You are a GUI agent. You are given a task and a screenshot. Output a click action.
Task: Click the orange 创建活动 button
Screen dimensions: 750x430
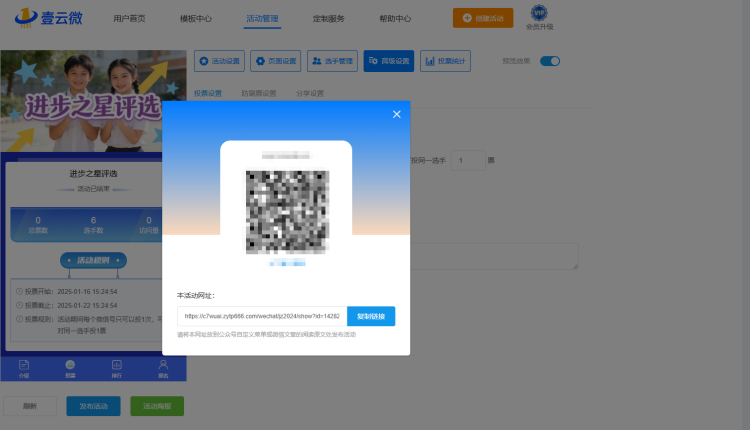483,18
